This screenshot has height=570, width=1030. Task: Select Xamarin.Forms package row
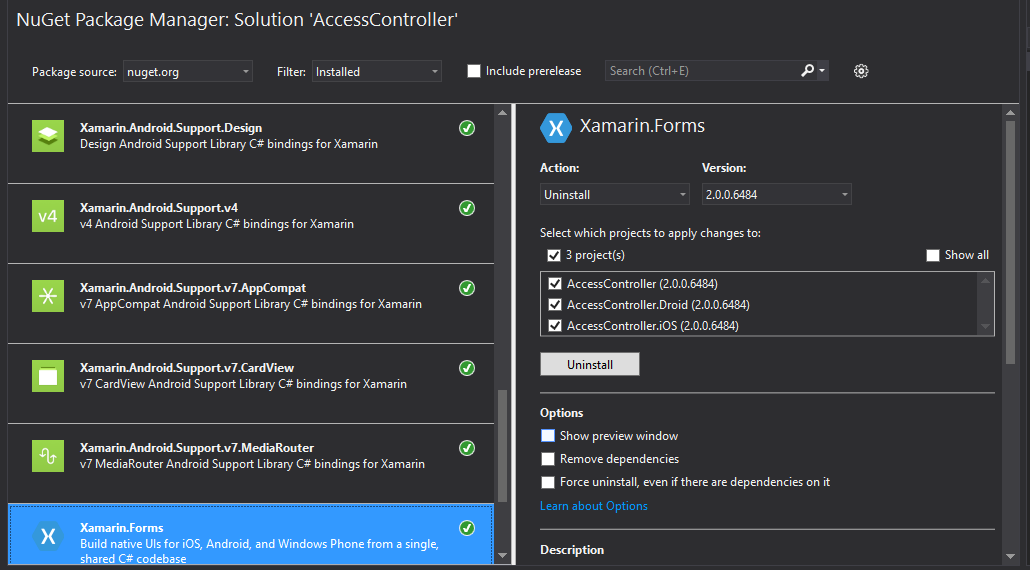(250, 535)
